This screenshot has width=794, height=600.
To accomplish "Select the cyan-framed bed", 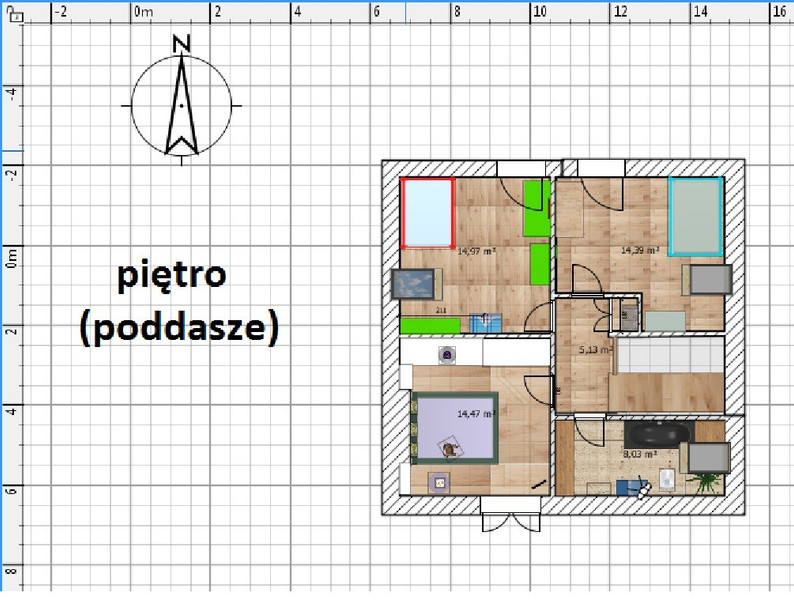I will [695, 216].
